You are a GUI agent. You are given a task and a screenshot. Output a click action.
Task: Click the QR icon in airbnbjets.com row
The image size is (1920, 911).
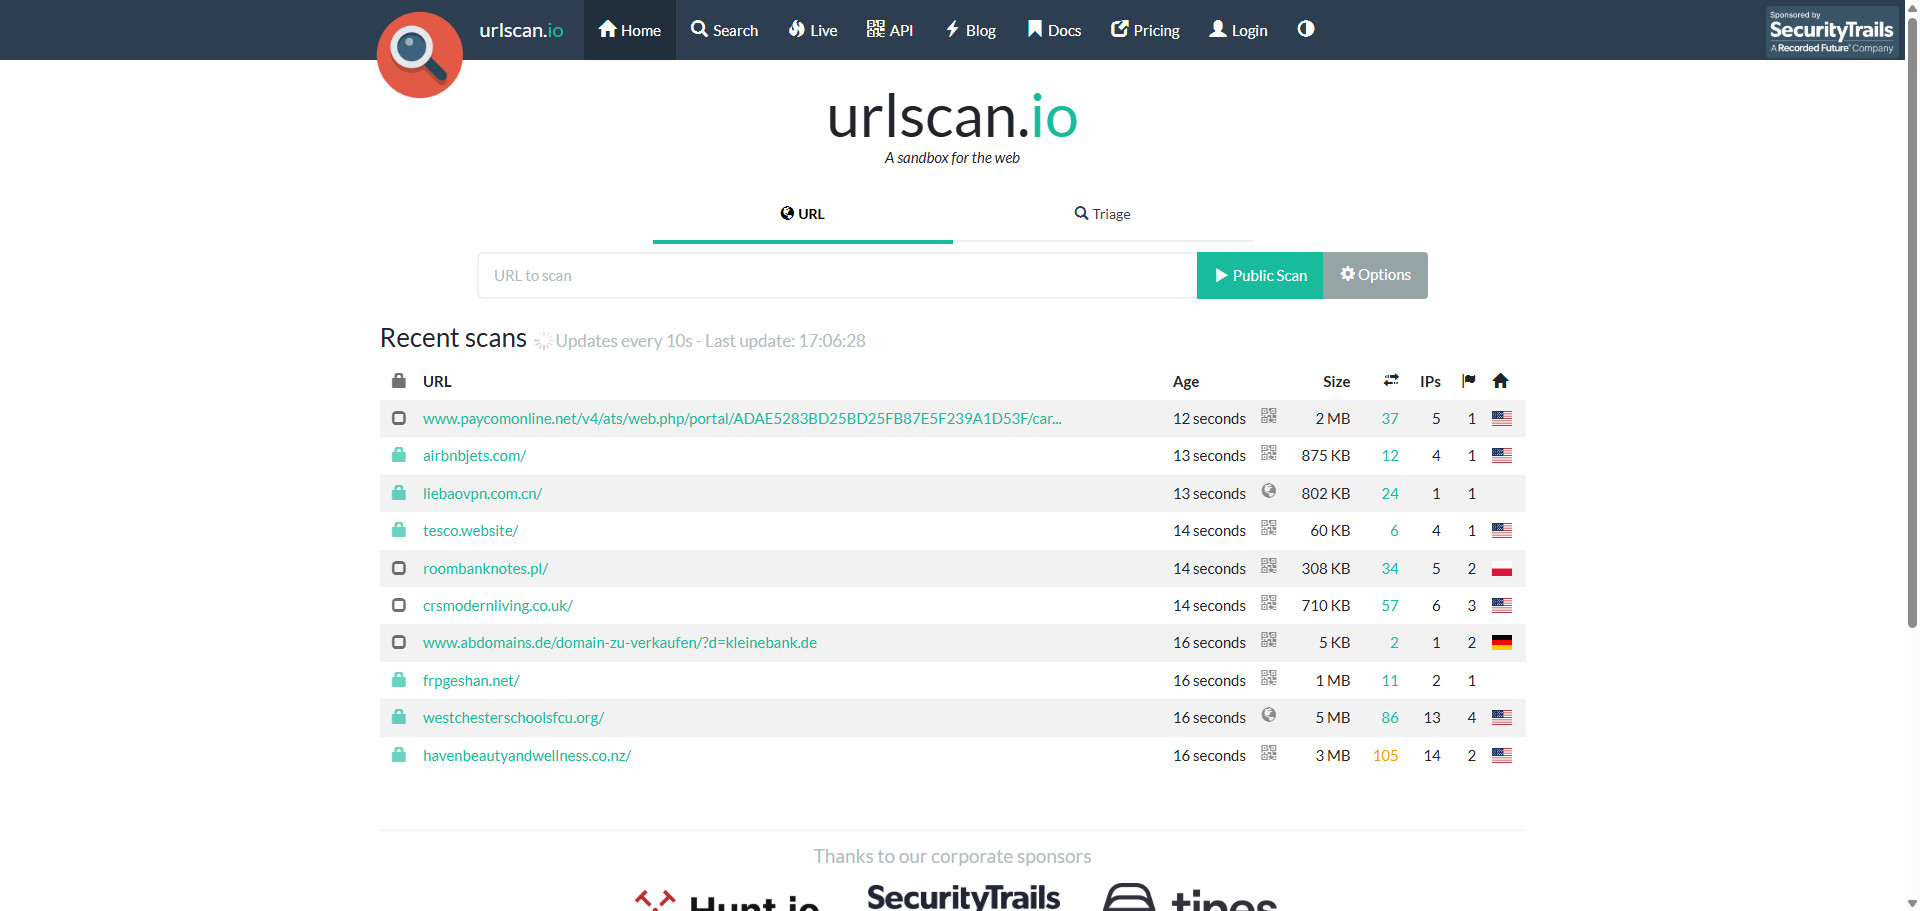[1269, 453]
